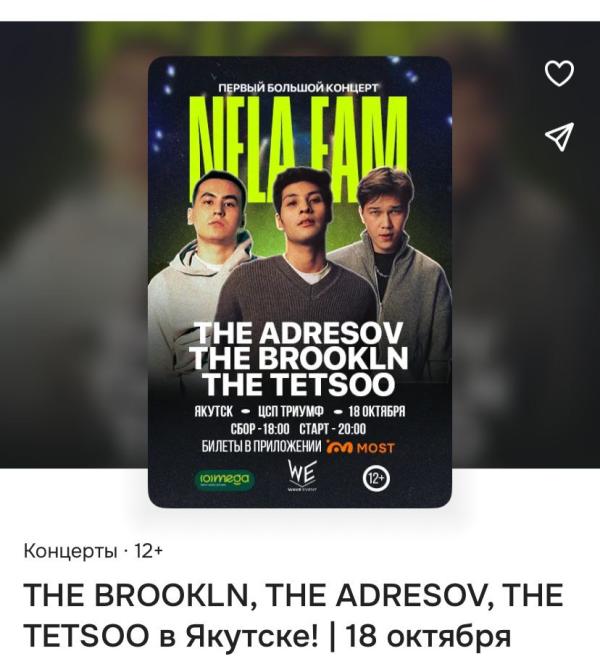Click THE TETSOO name on poster

299,384
